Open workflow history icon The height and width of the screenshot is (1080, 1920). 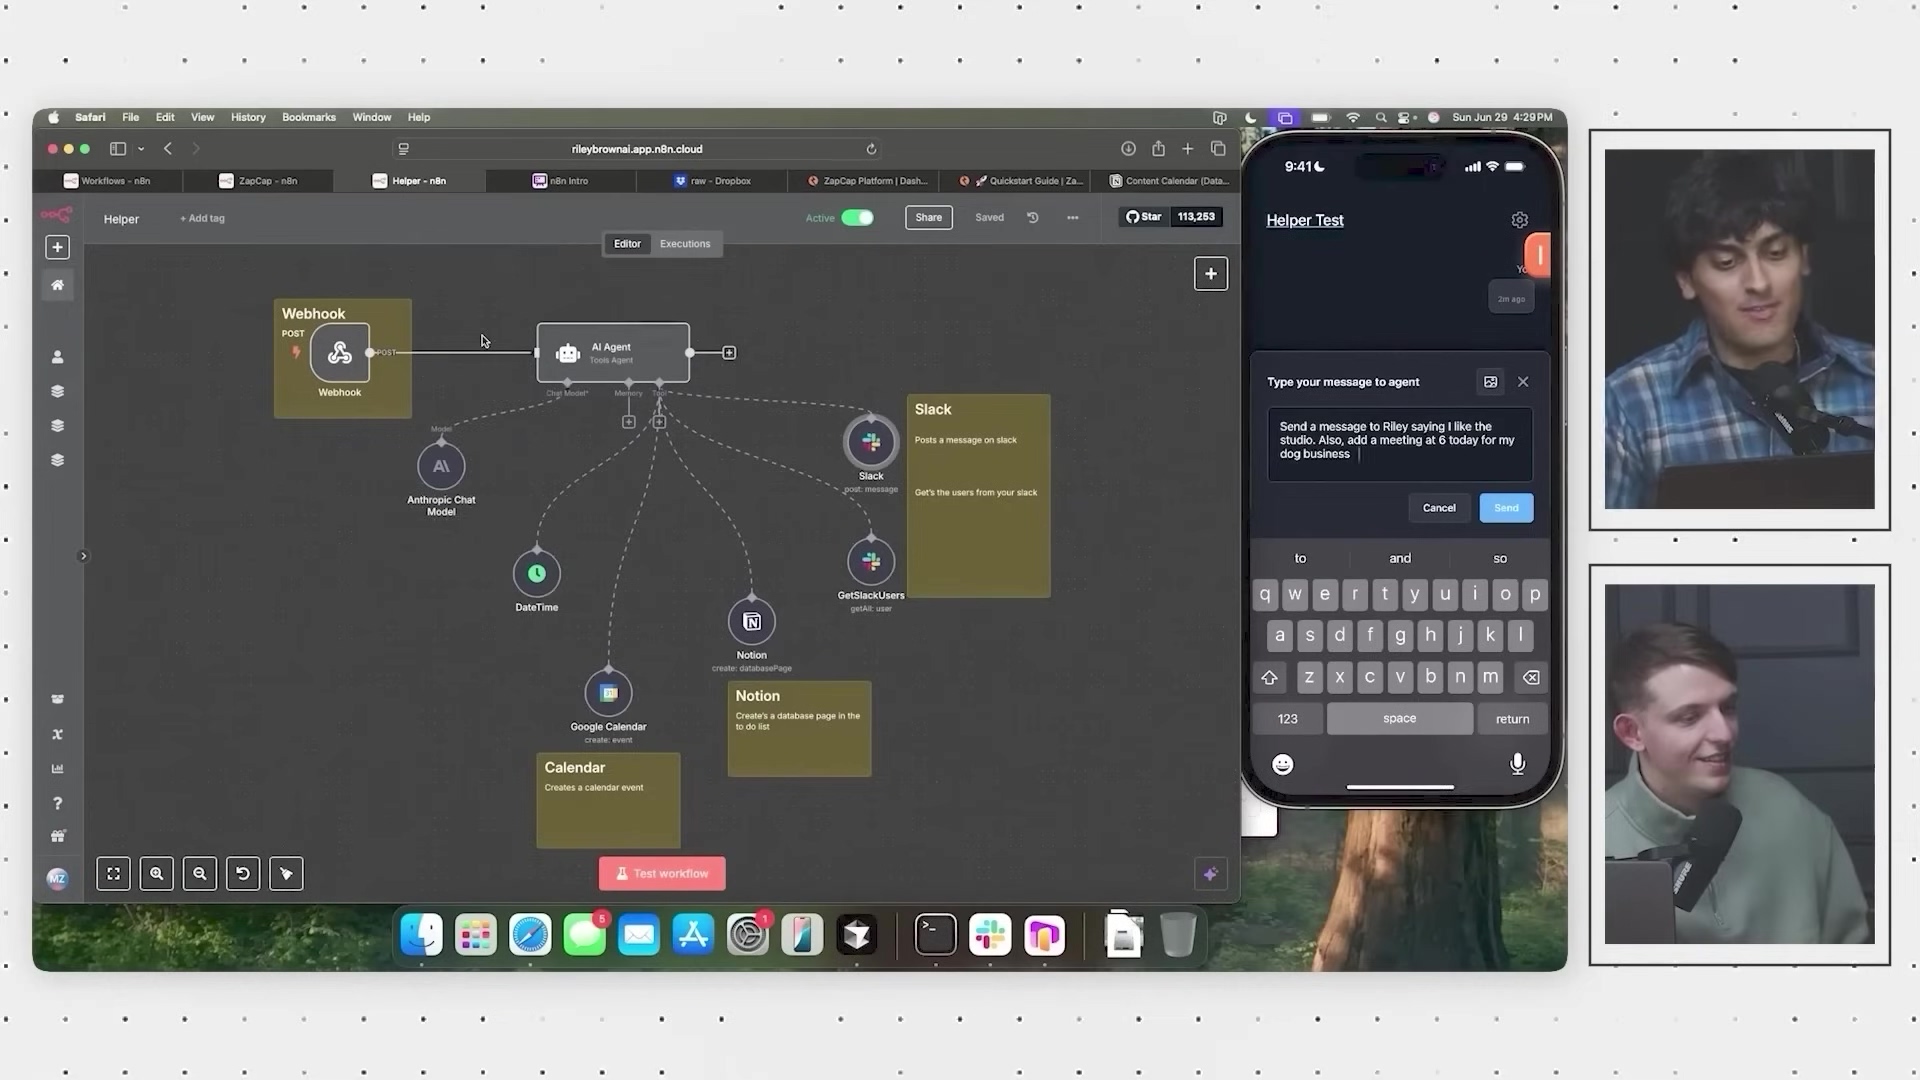pyautogui.click(x=1033, y=217)
